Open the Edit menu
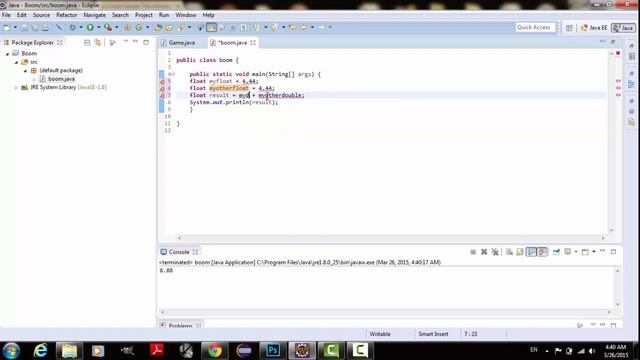The width and height of the screenshot is (640, 360). click(x=22, y=15)
